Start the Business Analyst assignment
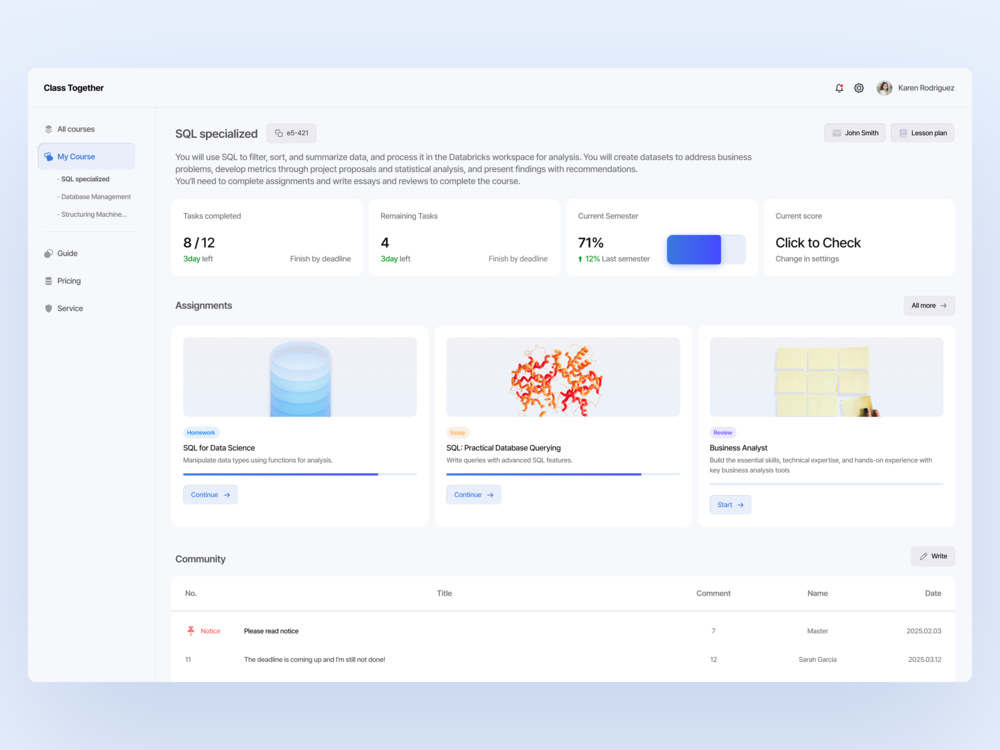This screenshot has height=750, width=1000. (x=730, y=504)
